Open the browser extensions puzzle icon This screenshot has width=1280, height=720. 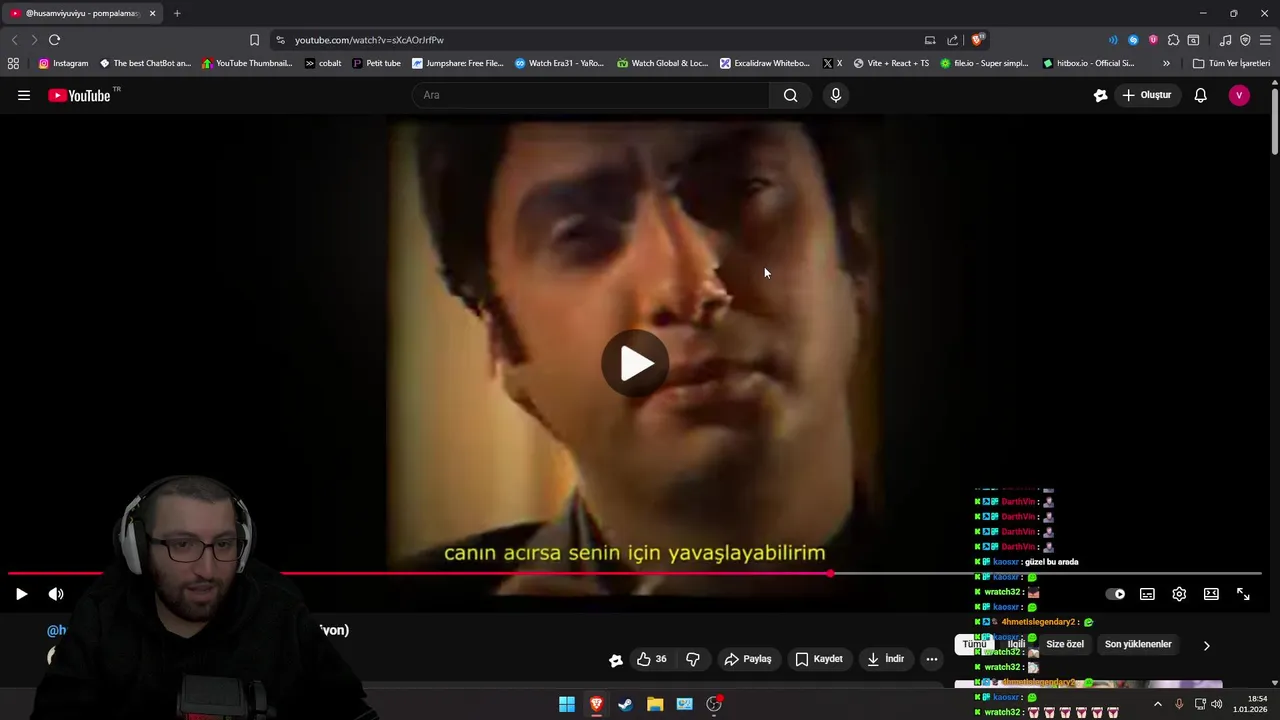click(1173, 40)
